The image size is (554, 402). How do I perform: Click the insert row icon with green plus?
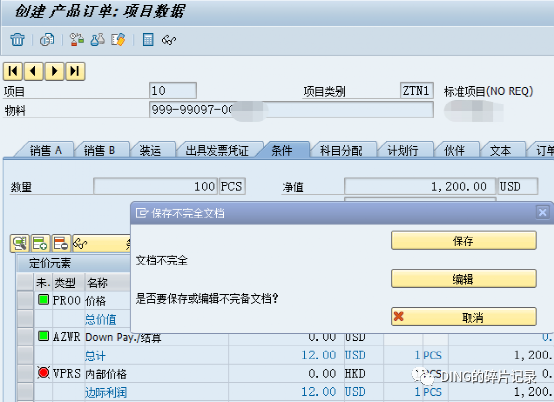pyautogui.click(x=40, y=243)
